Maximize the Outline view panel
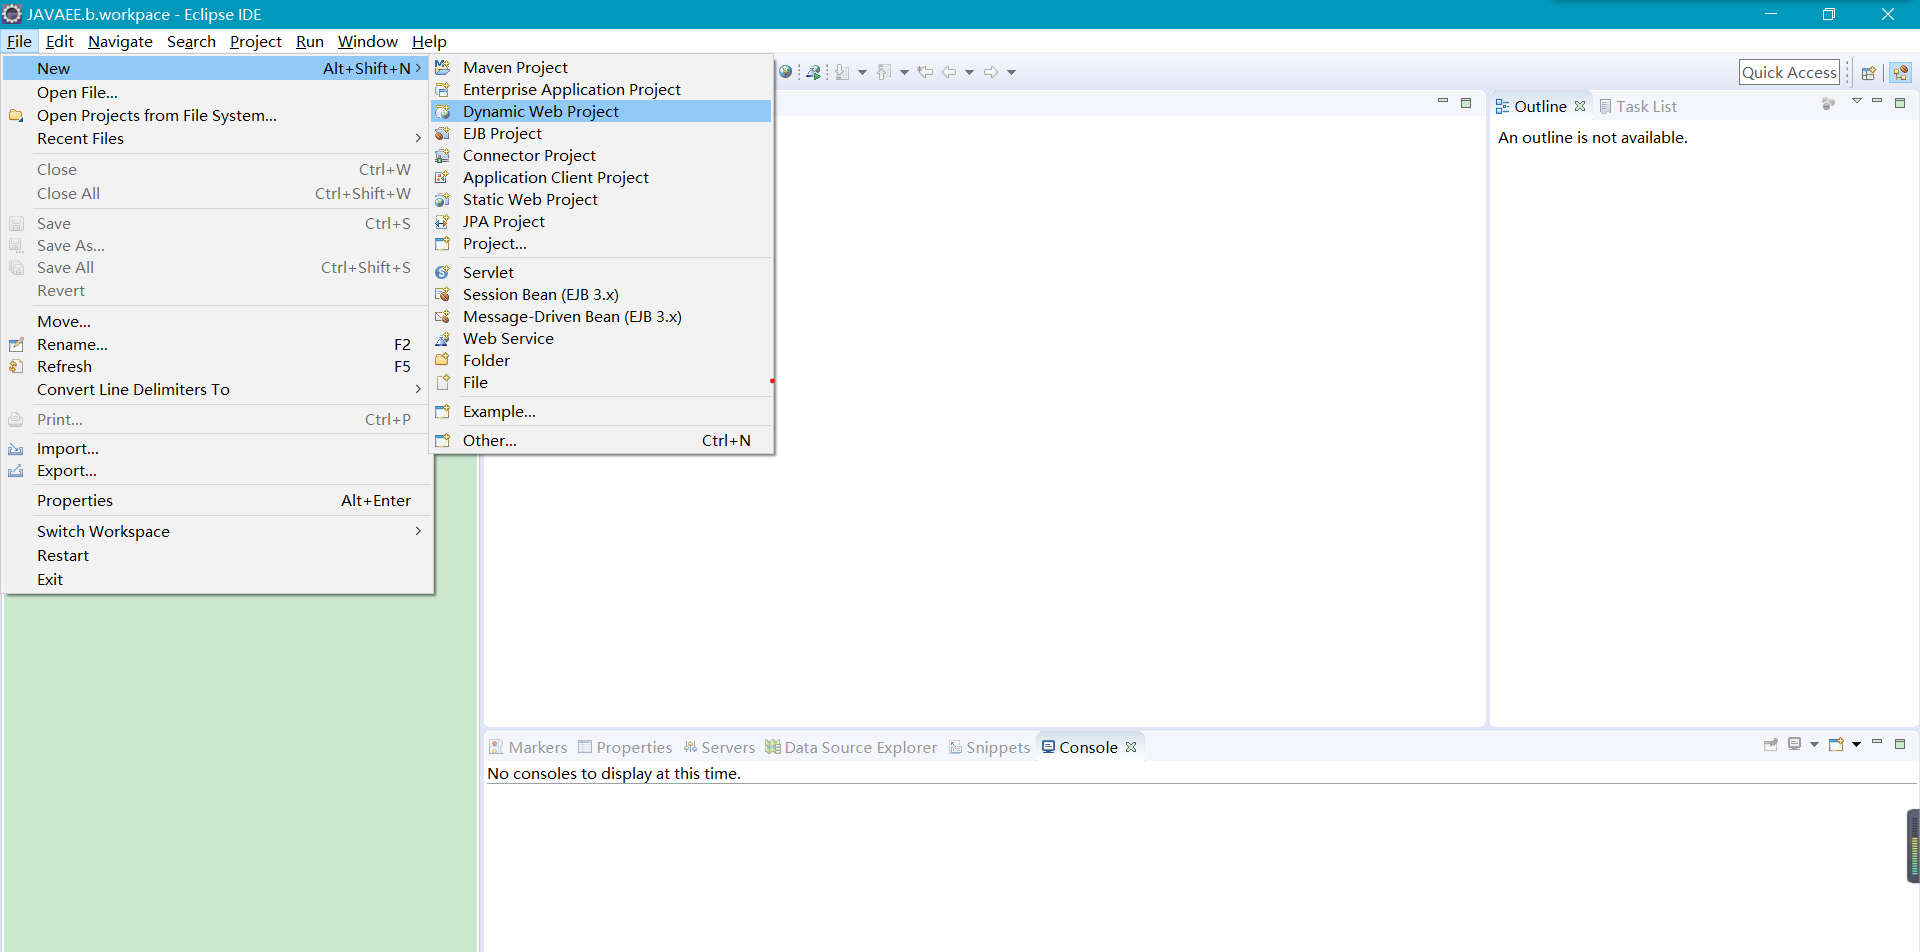Screen dimensions: 1920x952 (1900, 102)
